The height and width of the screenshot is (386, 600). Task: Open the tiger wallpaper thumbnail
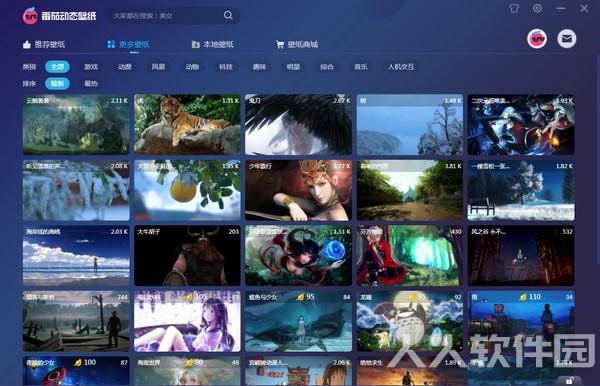[x=187, y=124]
